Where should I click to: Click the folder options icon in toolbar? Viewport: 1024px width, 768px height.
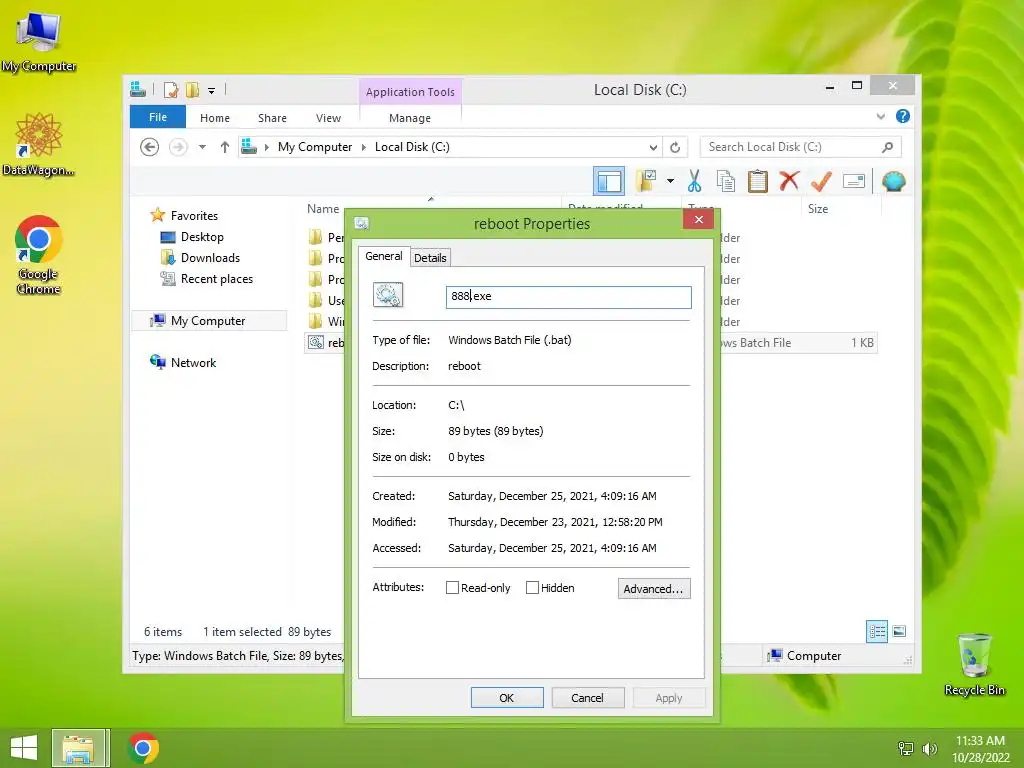pyautogui.click(x=646, y=181)
